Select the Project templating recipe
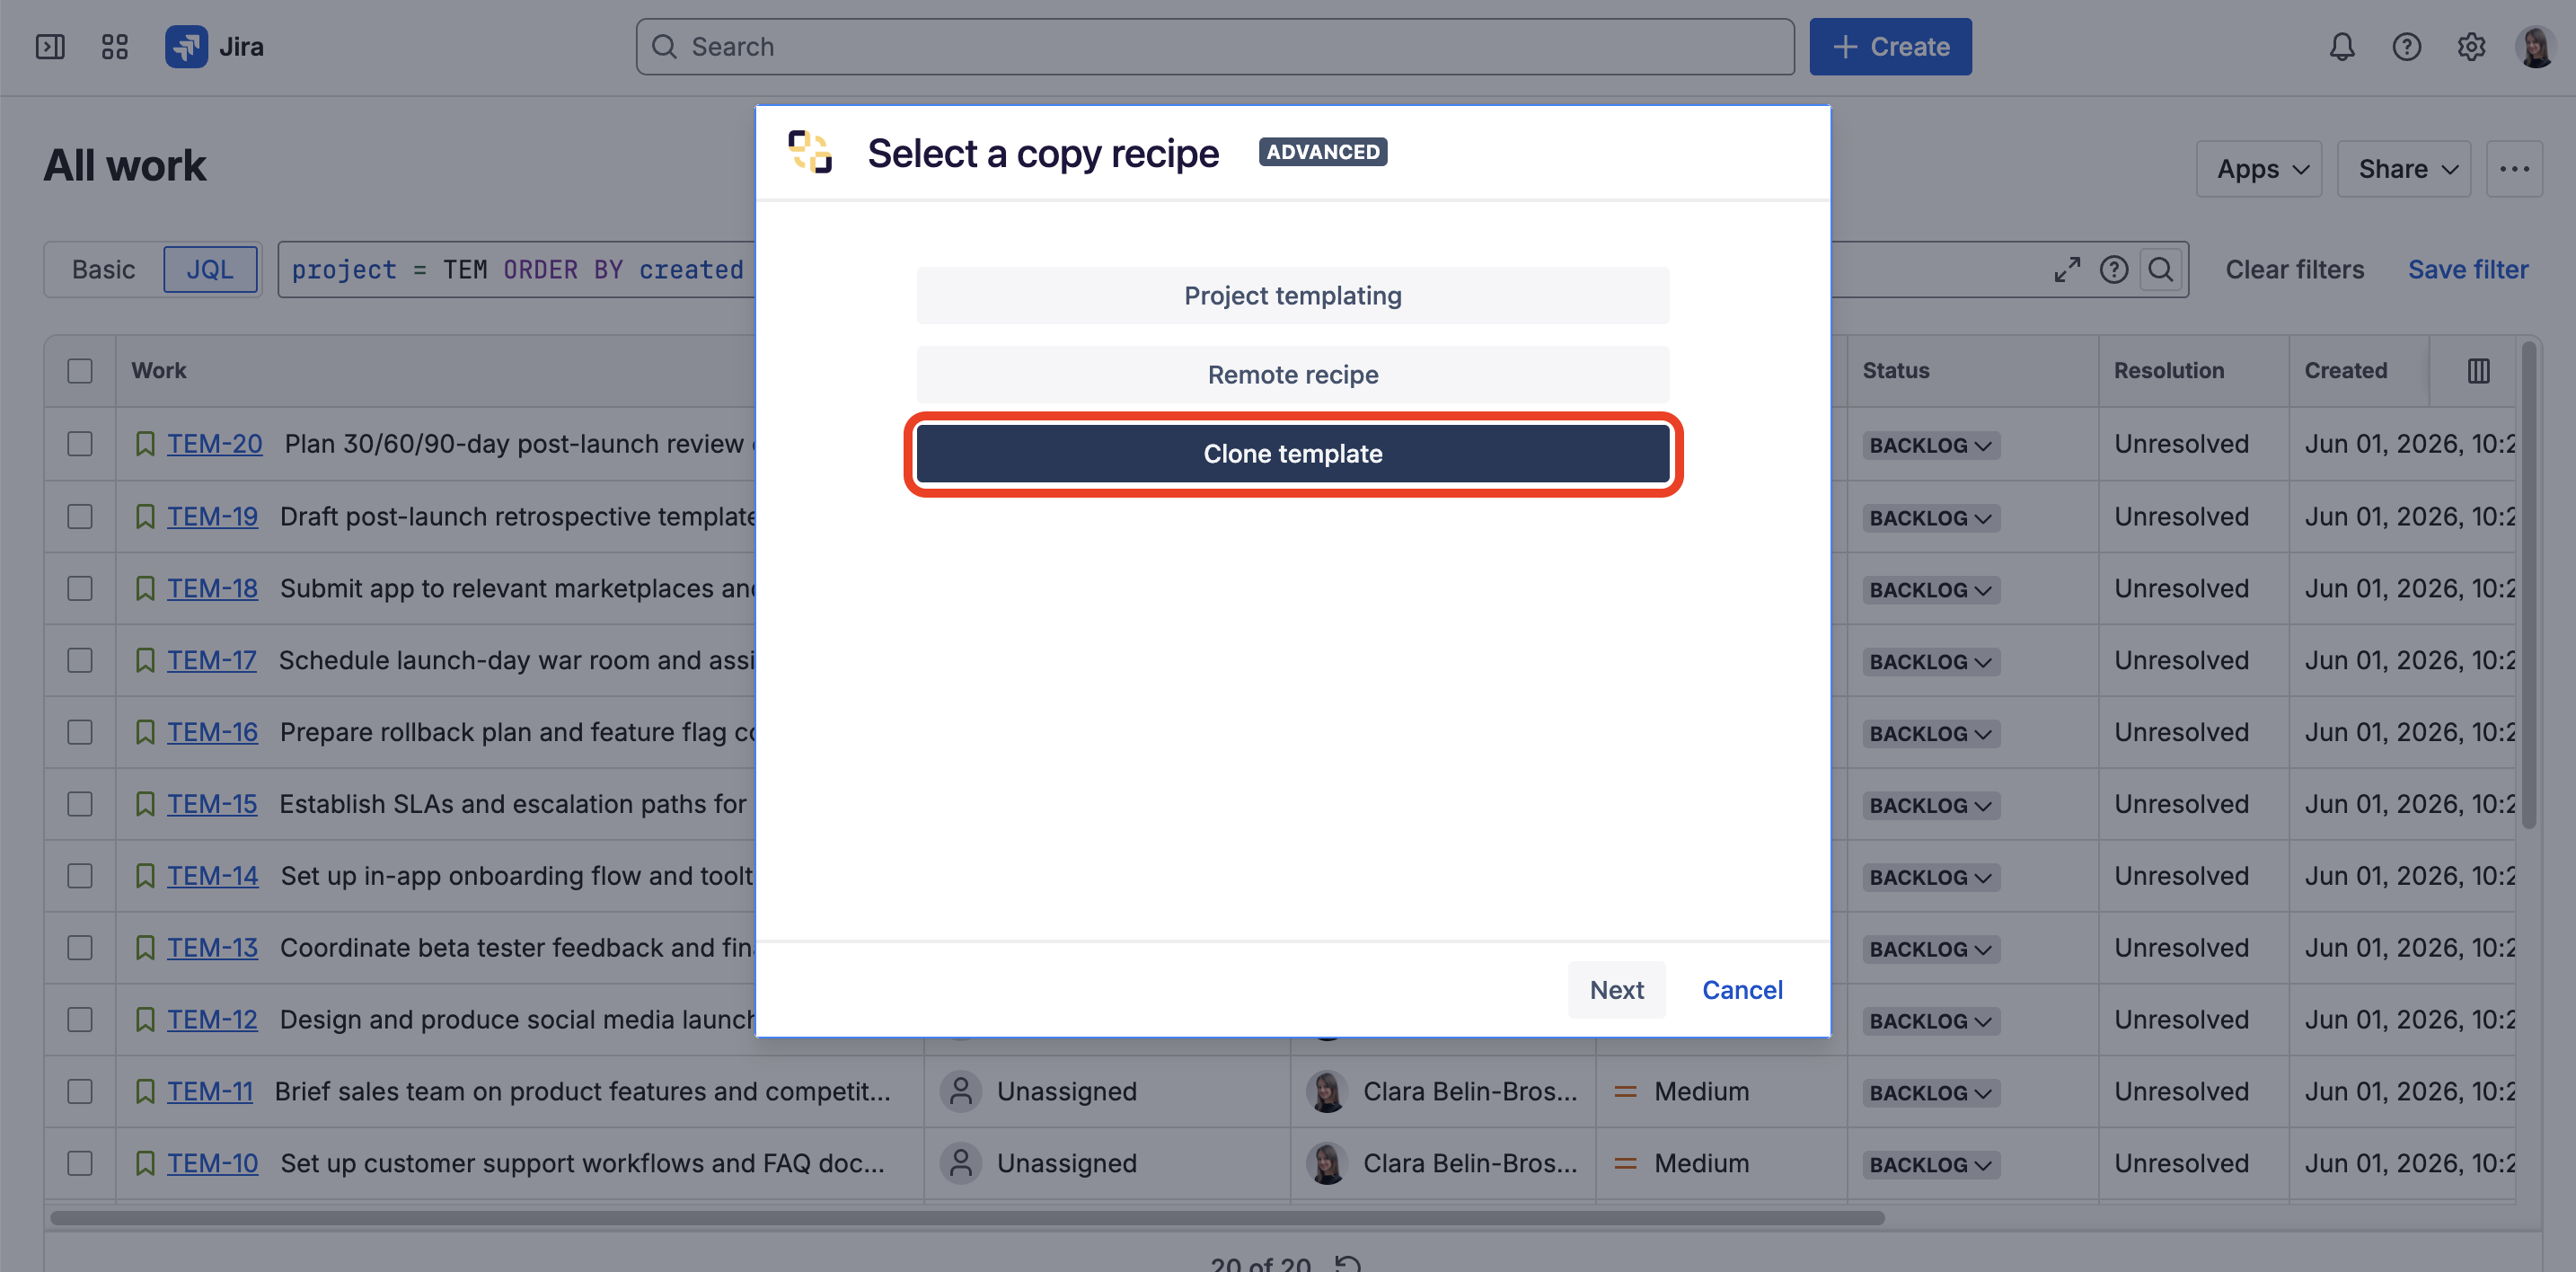This screenshot has height=1272, width=2576. click(1293, 295)
